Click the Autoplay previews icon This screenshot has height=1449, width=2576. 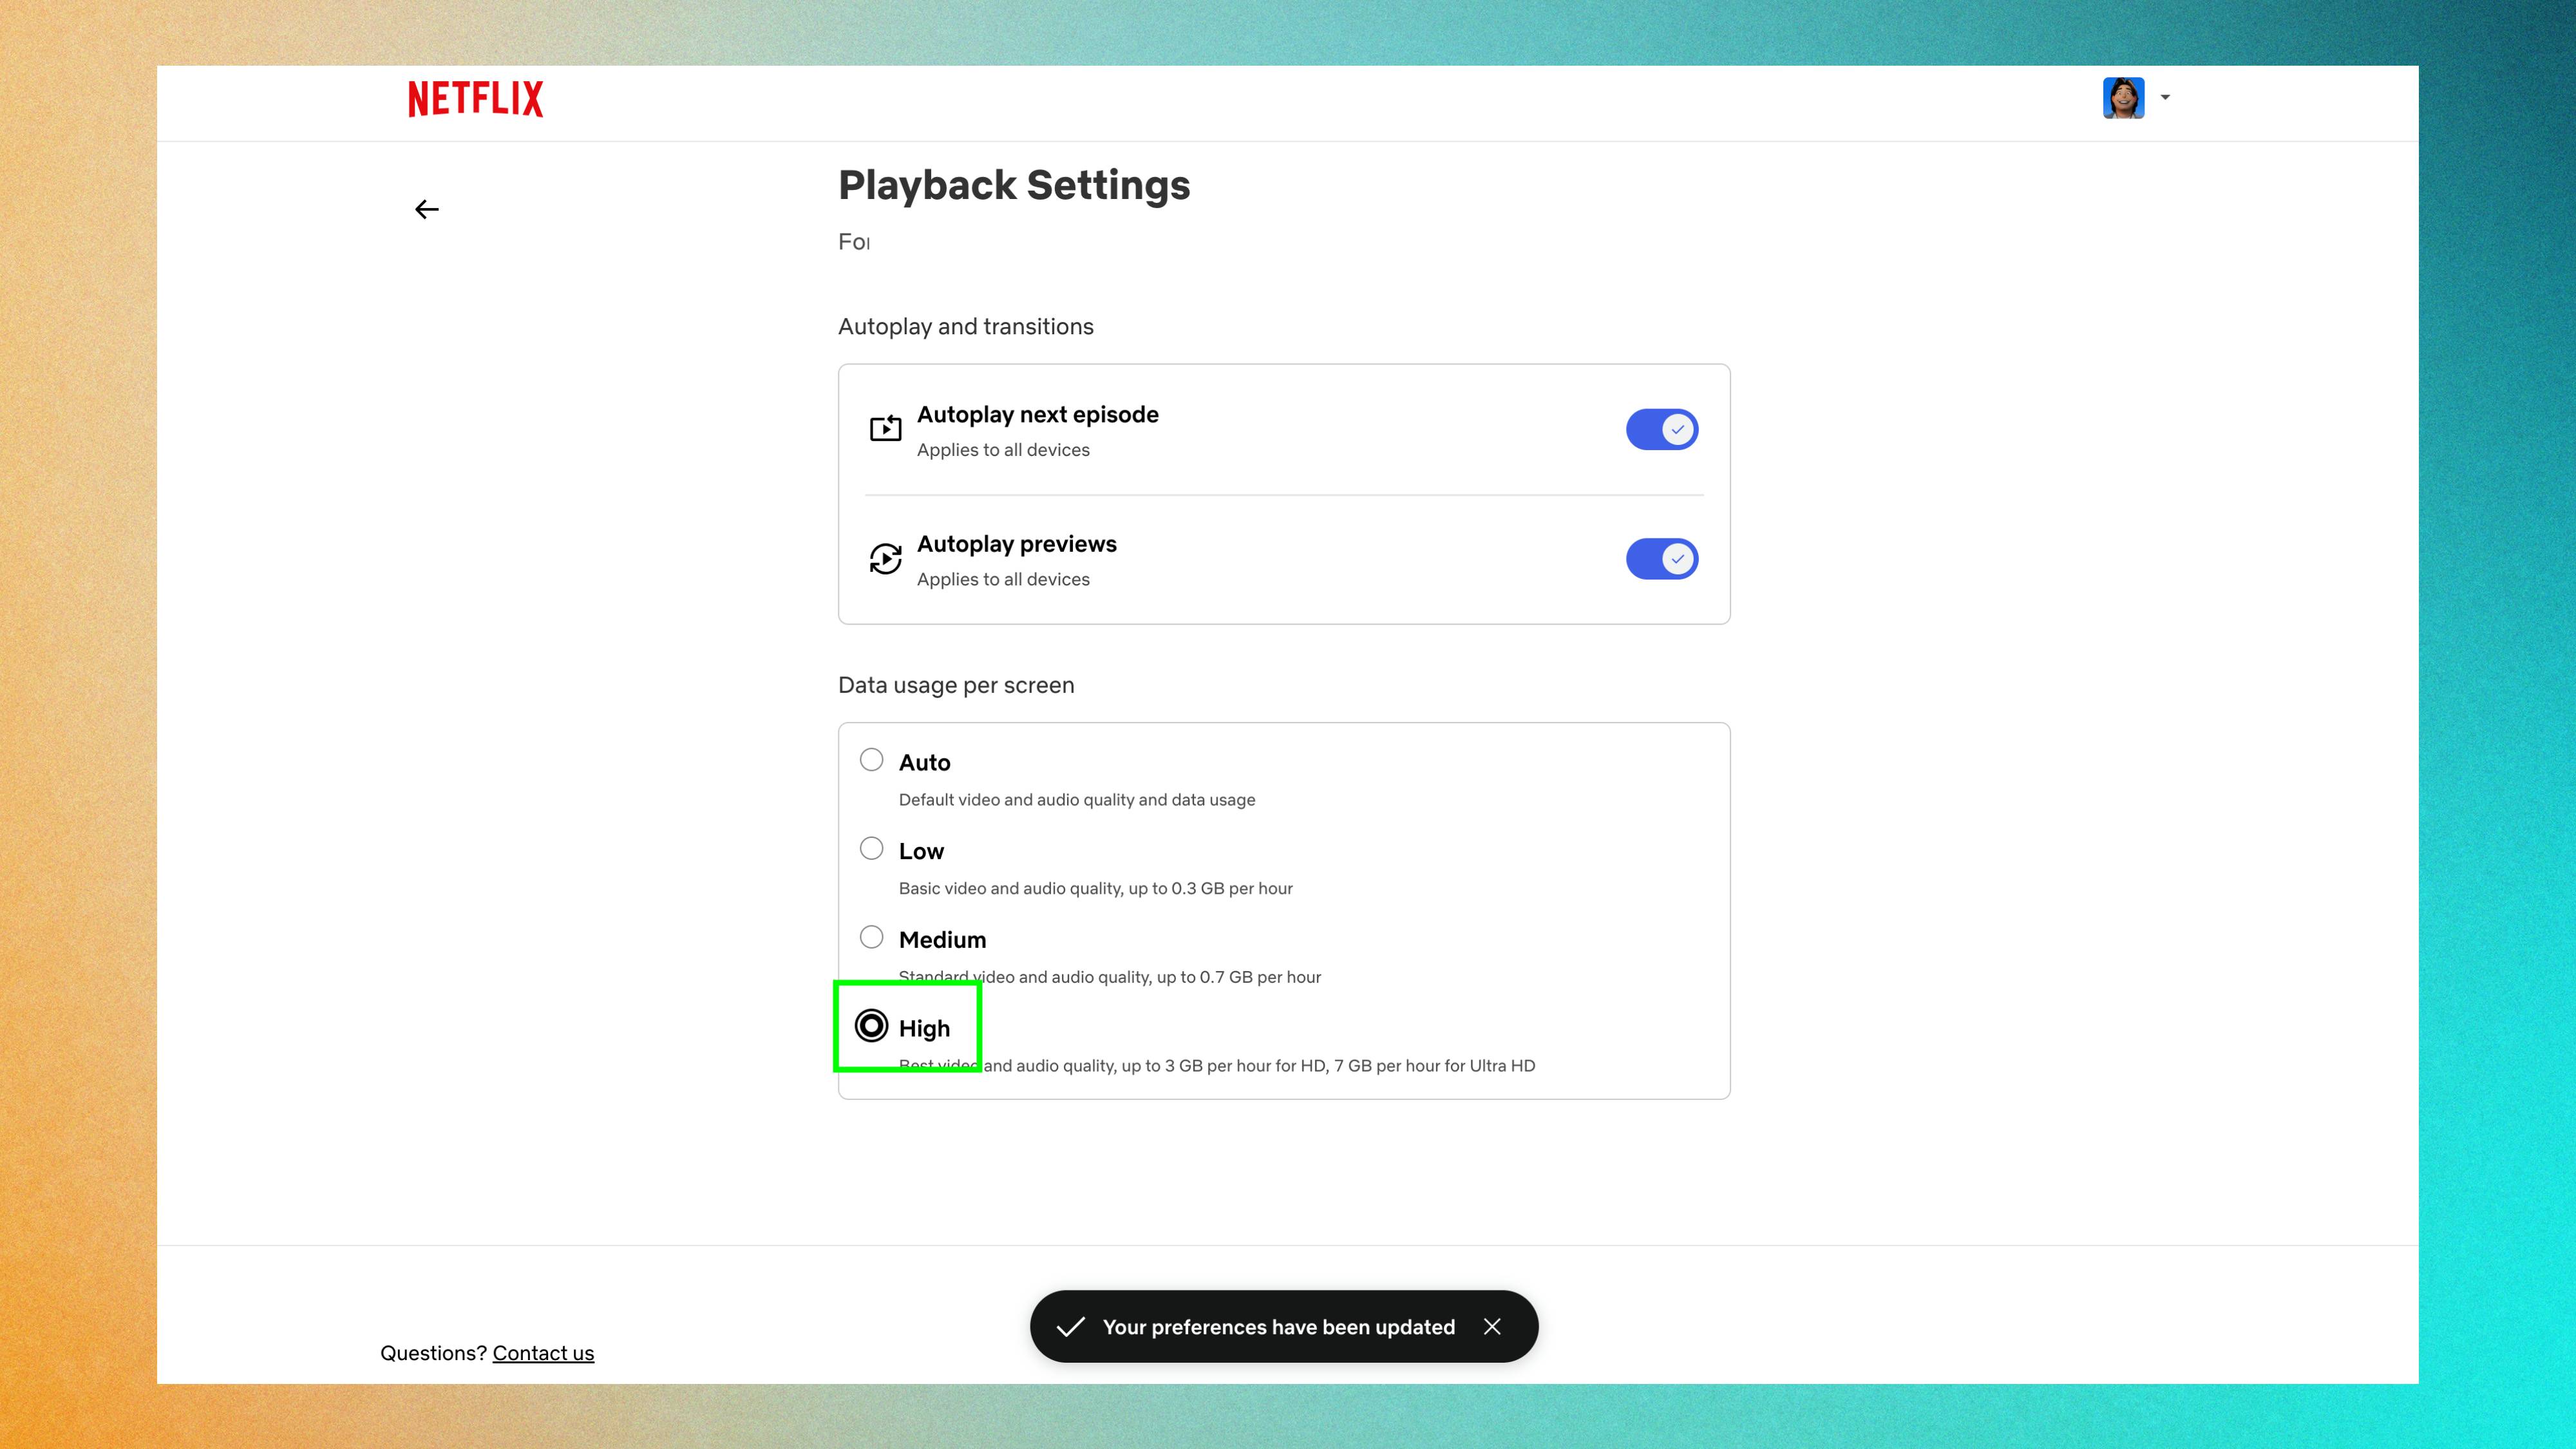click(885, 558)
